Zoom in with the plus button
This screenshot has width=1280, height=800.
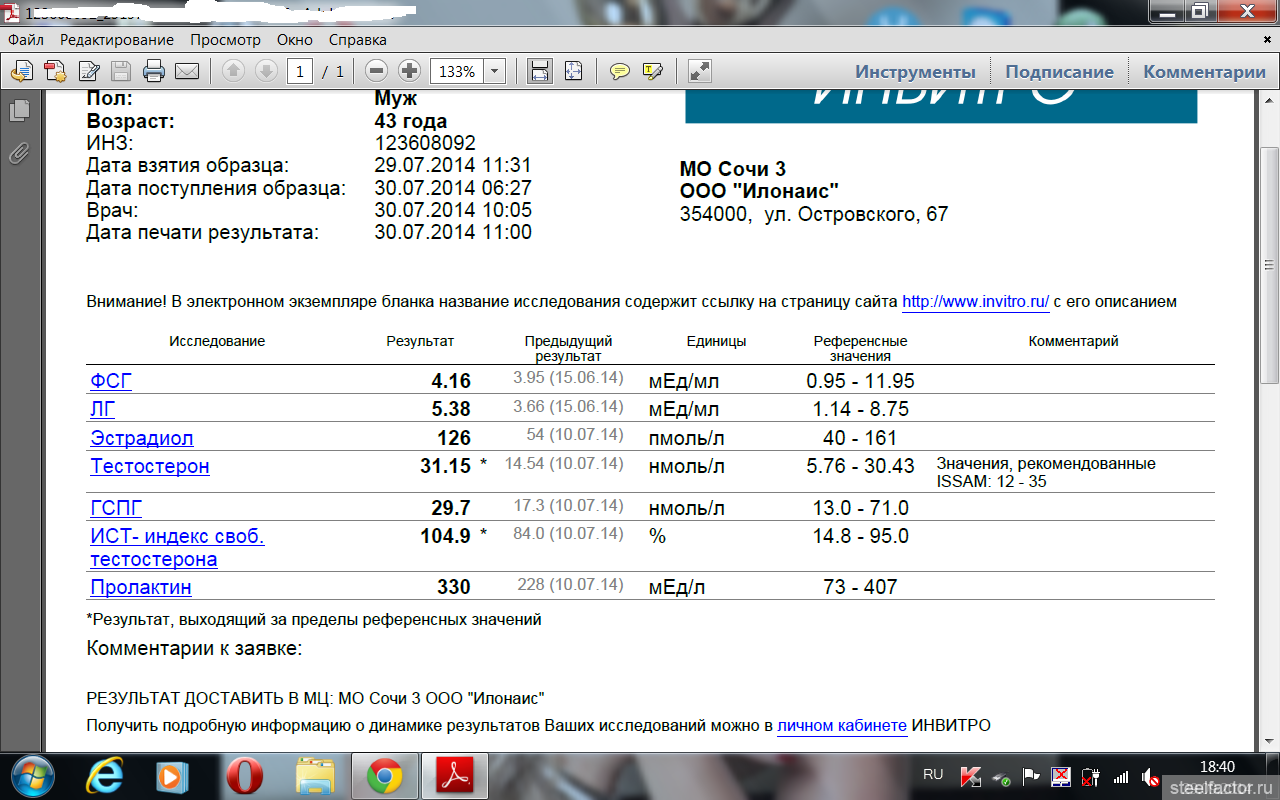(x=409, y=71)
